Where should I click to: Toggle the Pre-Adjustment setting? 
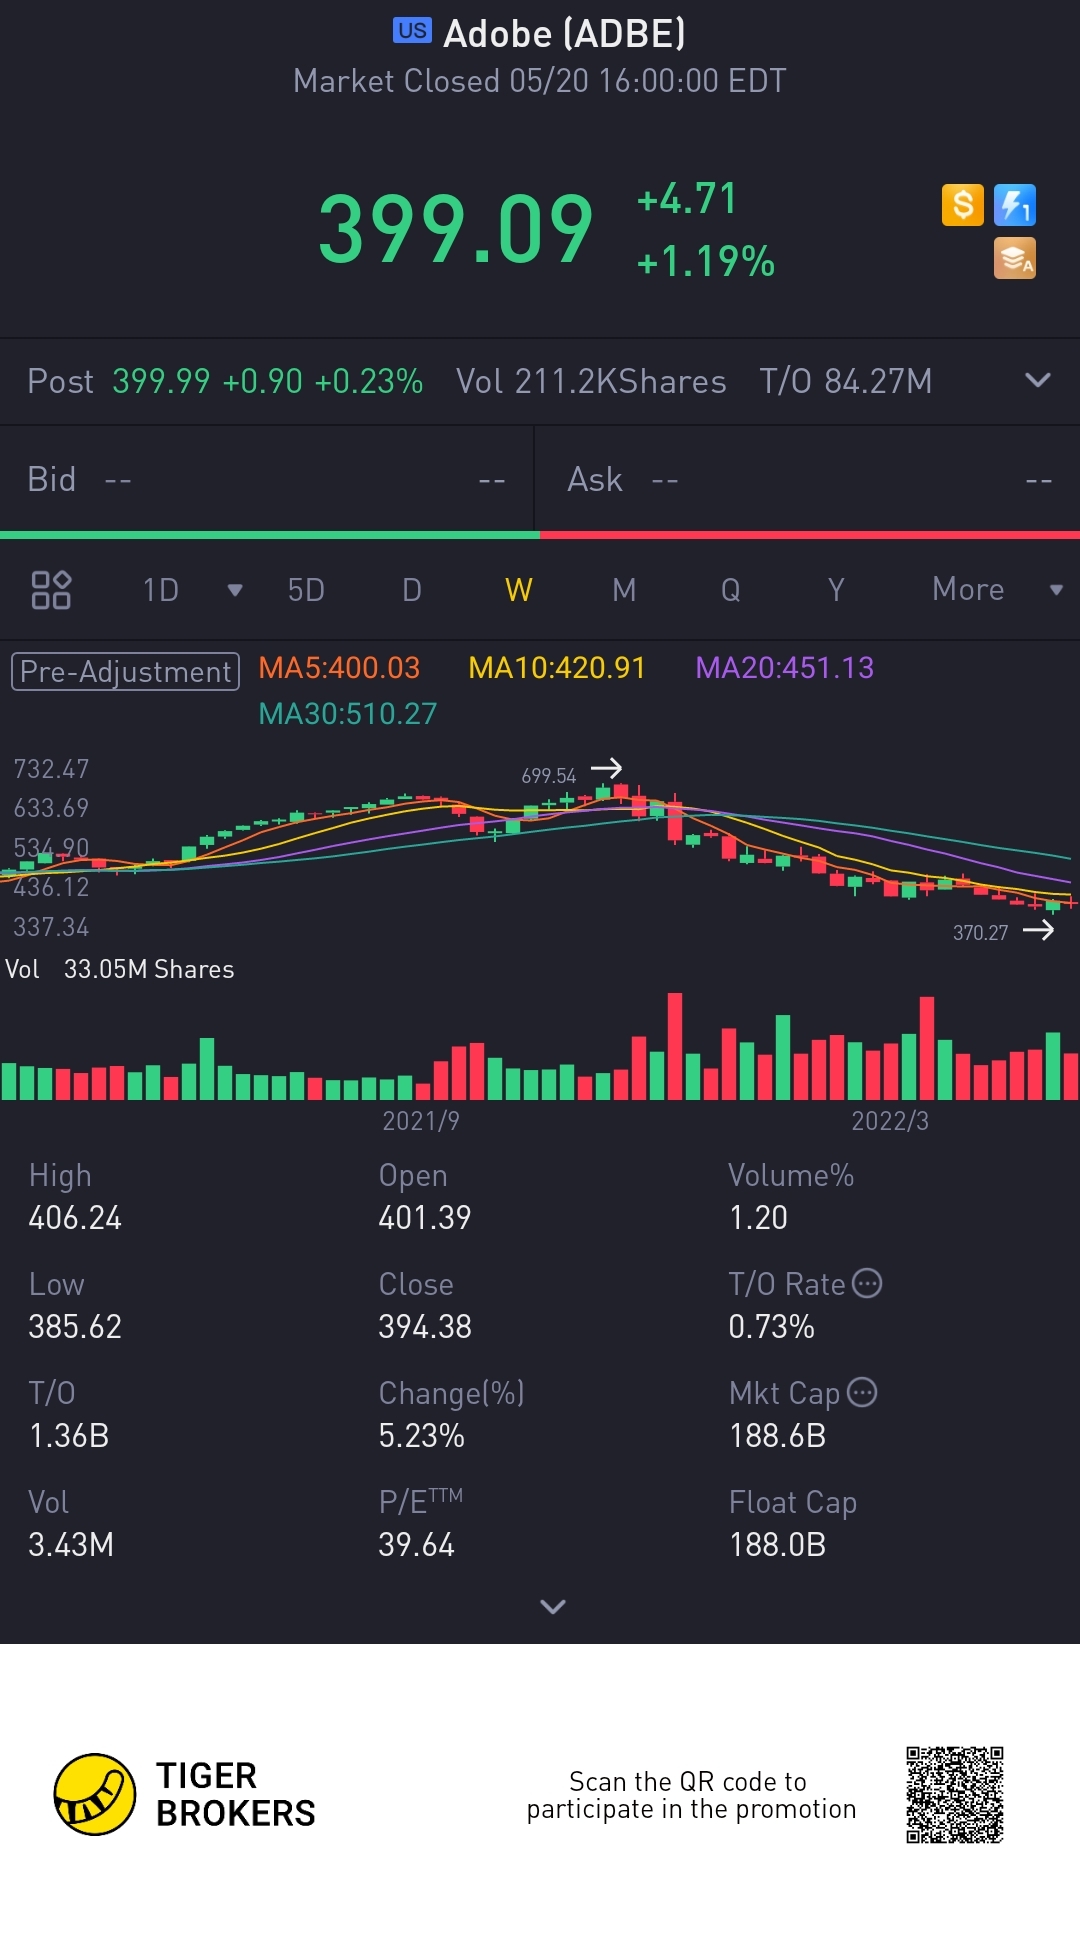tap(125, 671)
